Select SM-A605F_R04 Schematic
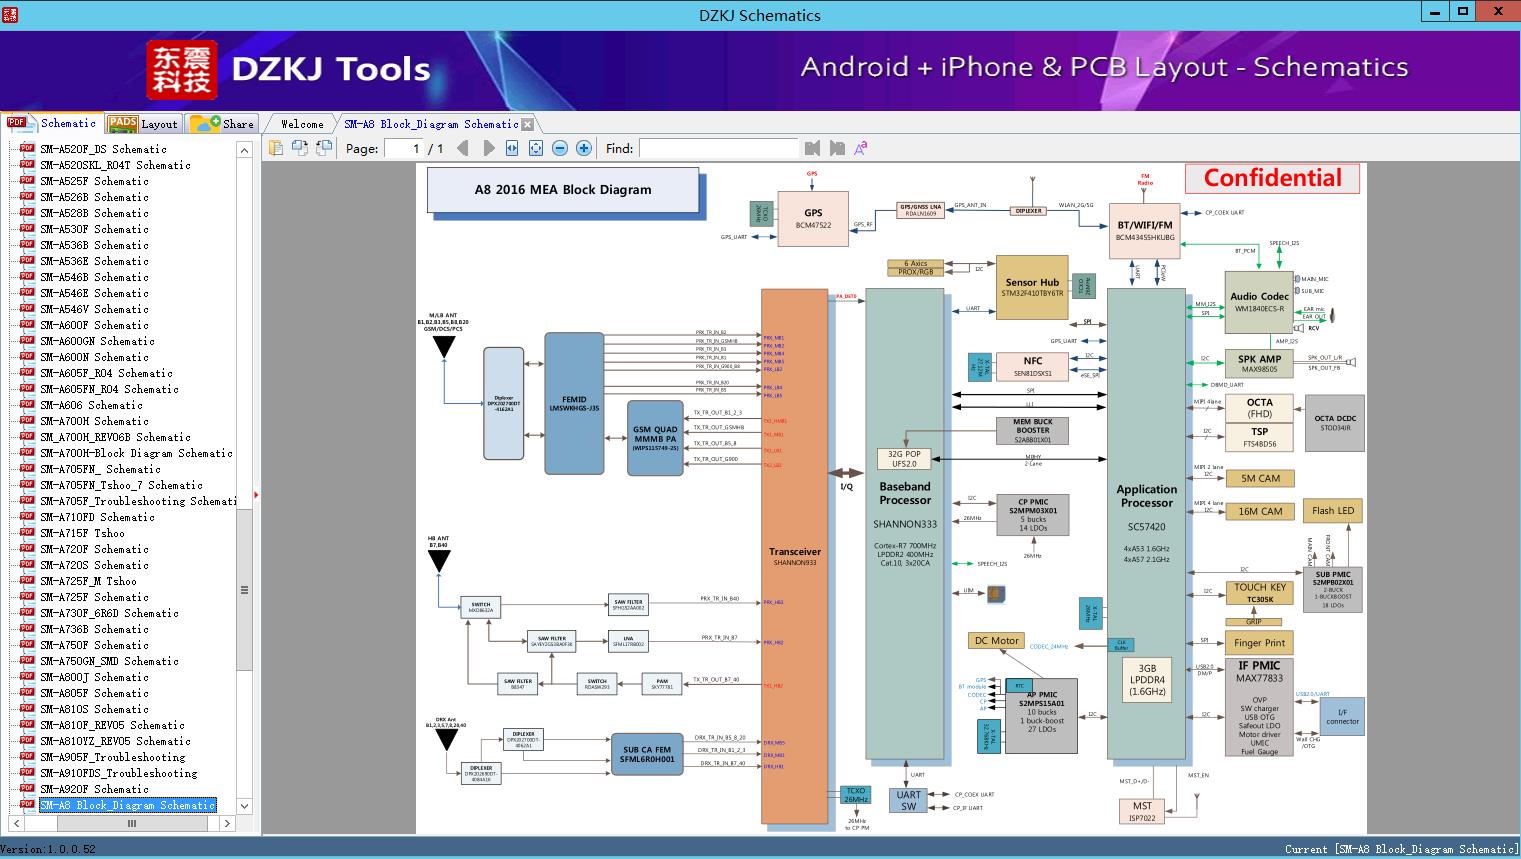 click(106, 373)
